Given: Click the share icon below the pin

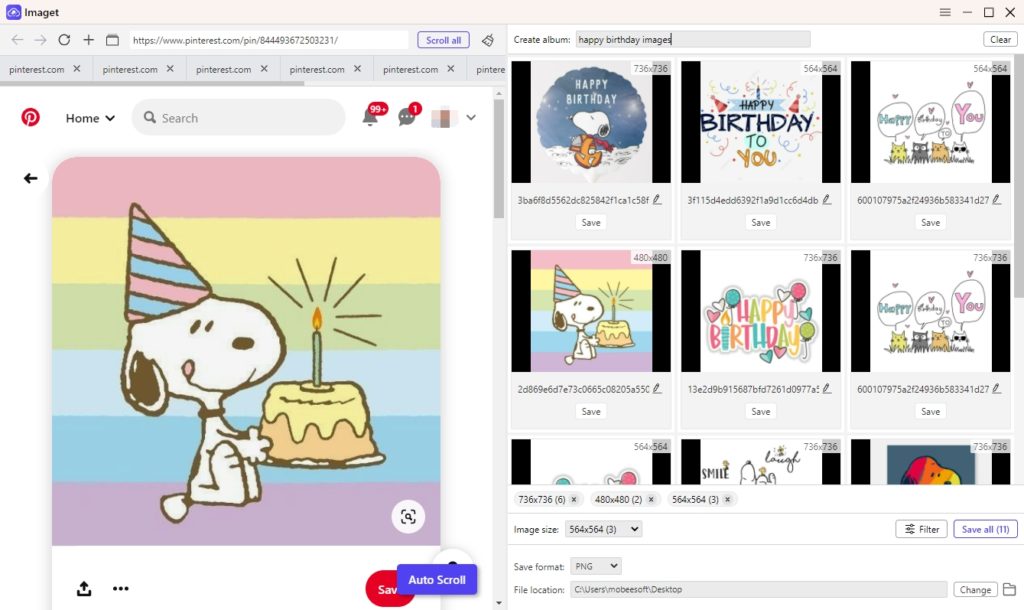Looking at the screenshot, I should (x=84, y=589).
